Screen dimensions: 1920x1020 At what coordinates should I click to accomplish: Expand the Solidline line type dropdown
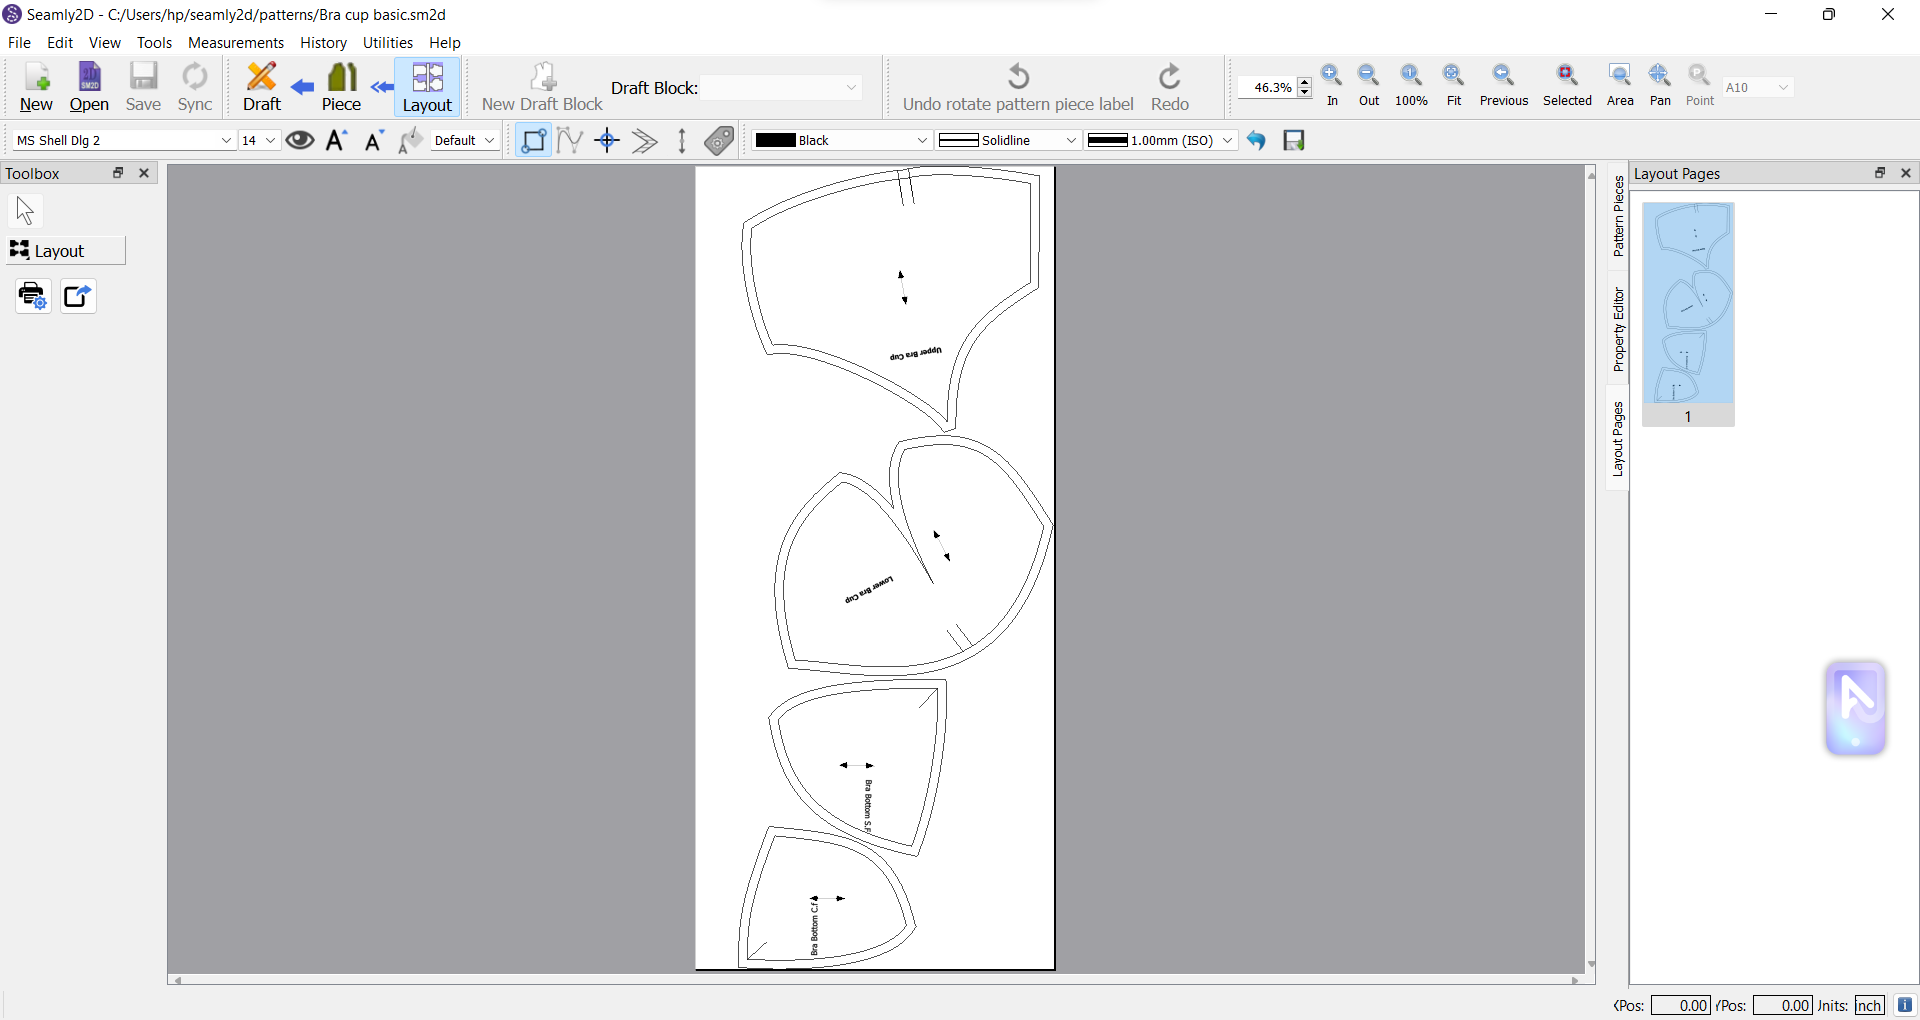1008,140
